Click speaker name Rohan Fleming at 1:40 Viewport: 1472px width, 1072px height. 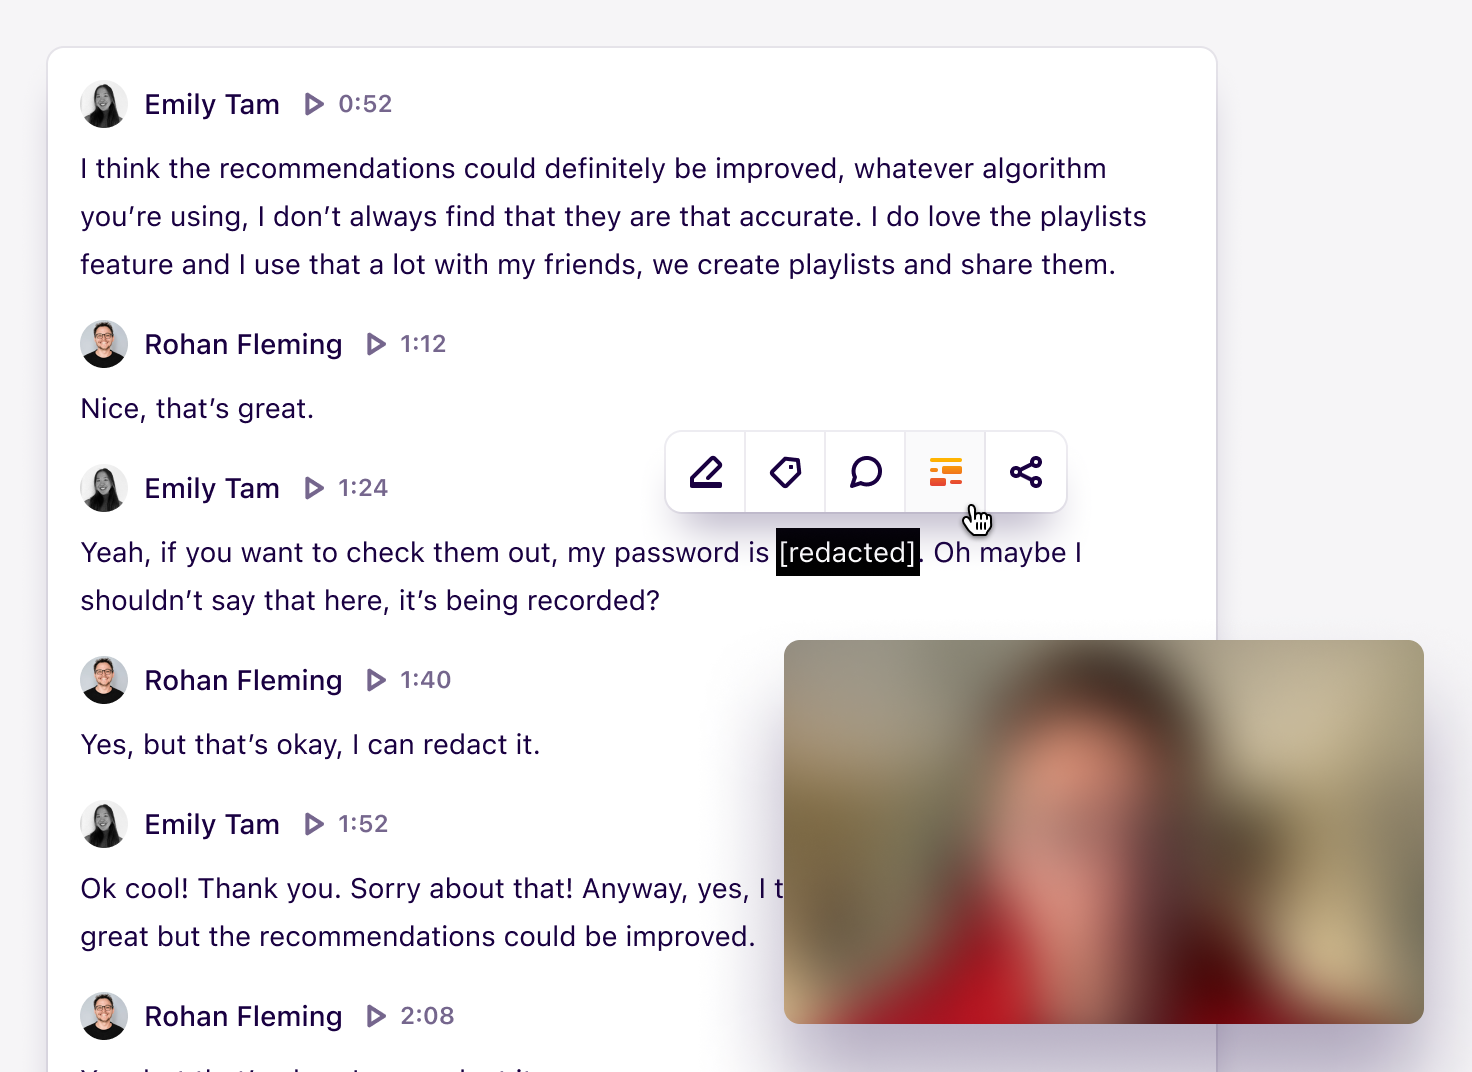tap(243, 680)
